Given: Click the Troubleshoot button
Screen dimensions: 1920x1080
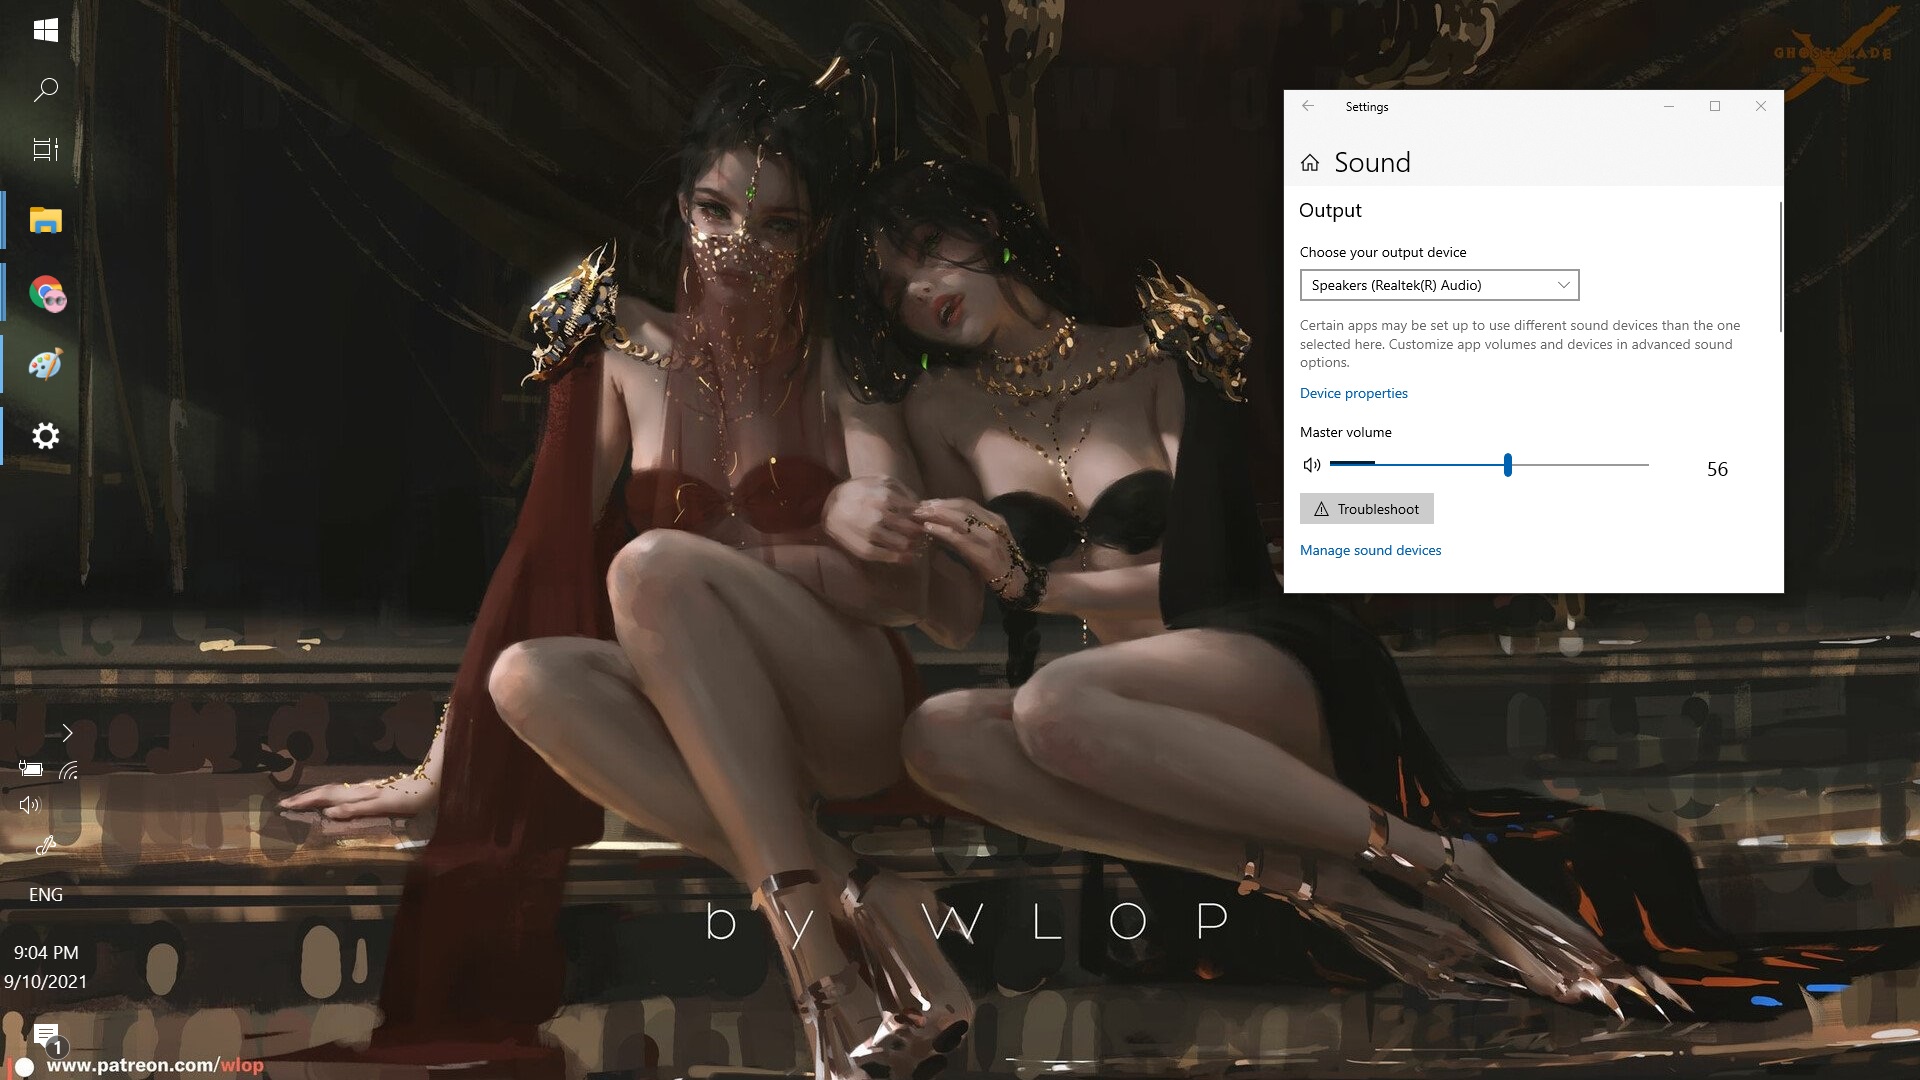Looking at the screenshot, I should 1366,509.
